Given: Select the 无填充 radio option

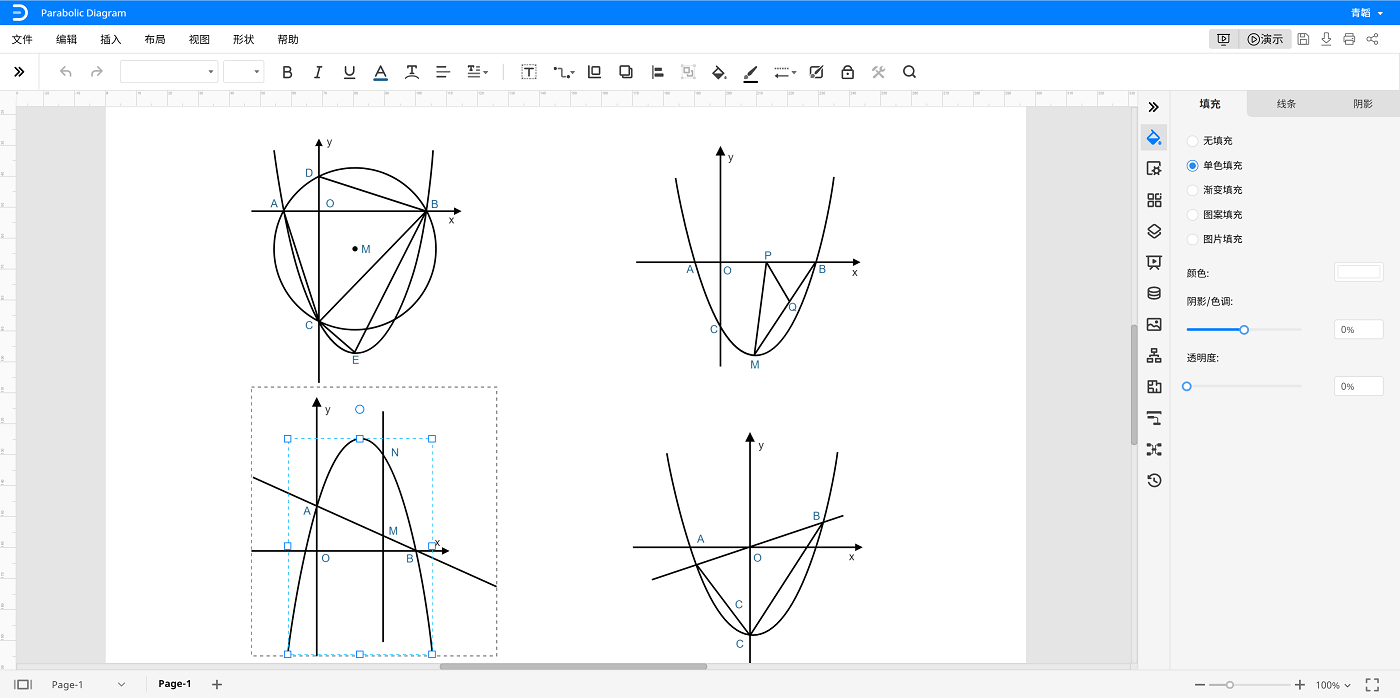Looking at the screenshot, I should click(1192, 141).
